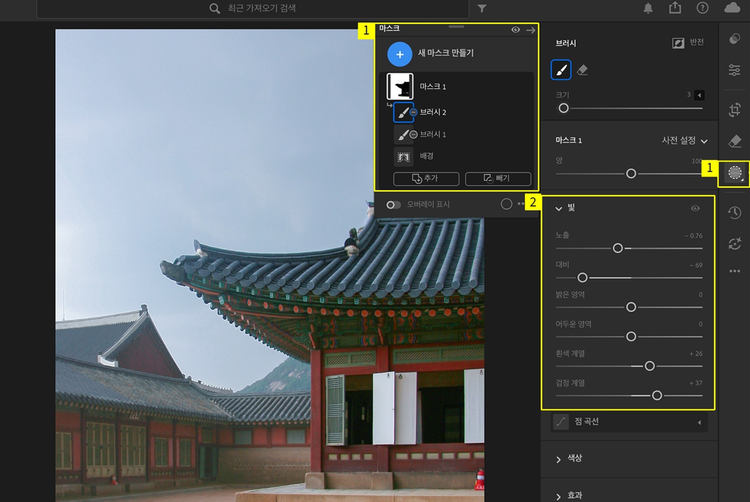This screenshot has width=750, height=502.
Task: Expand the 효과 effects section
Action: (558, 497)
